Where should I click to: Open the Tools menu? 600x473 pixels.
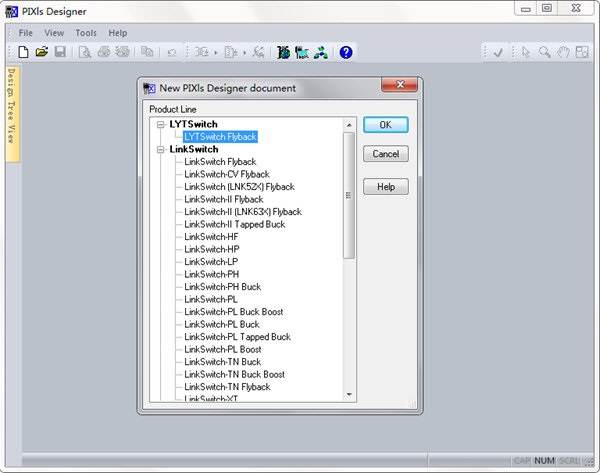pyautogui.click(x=86, y=33)
